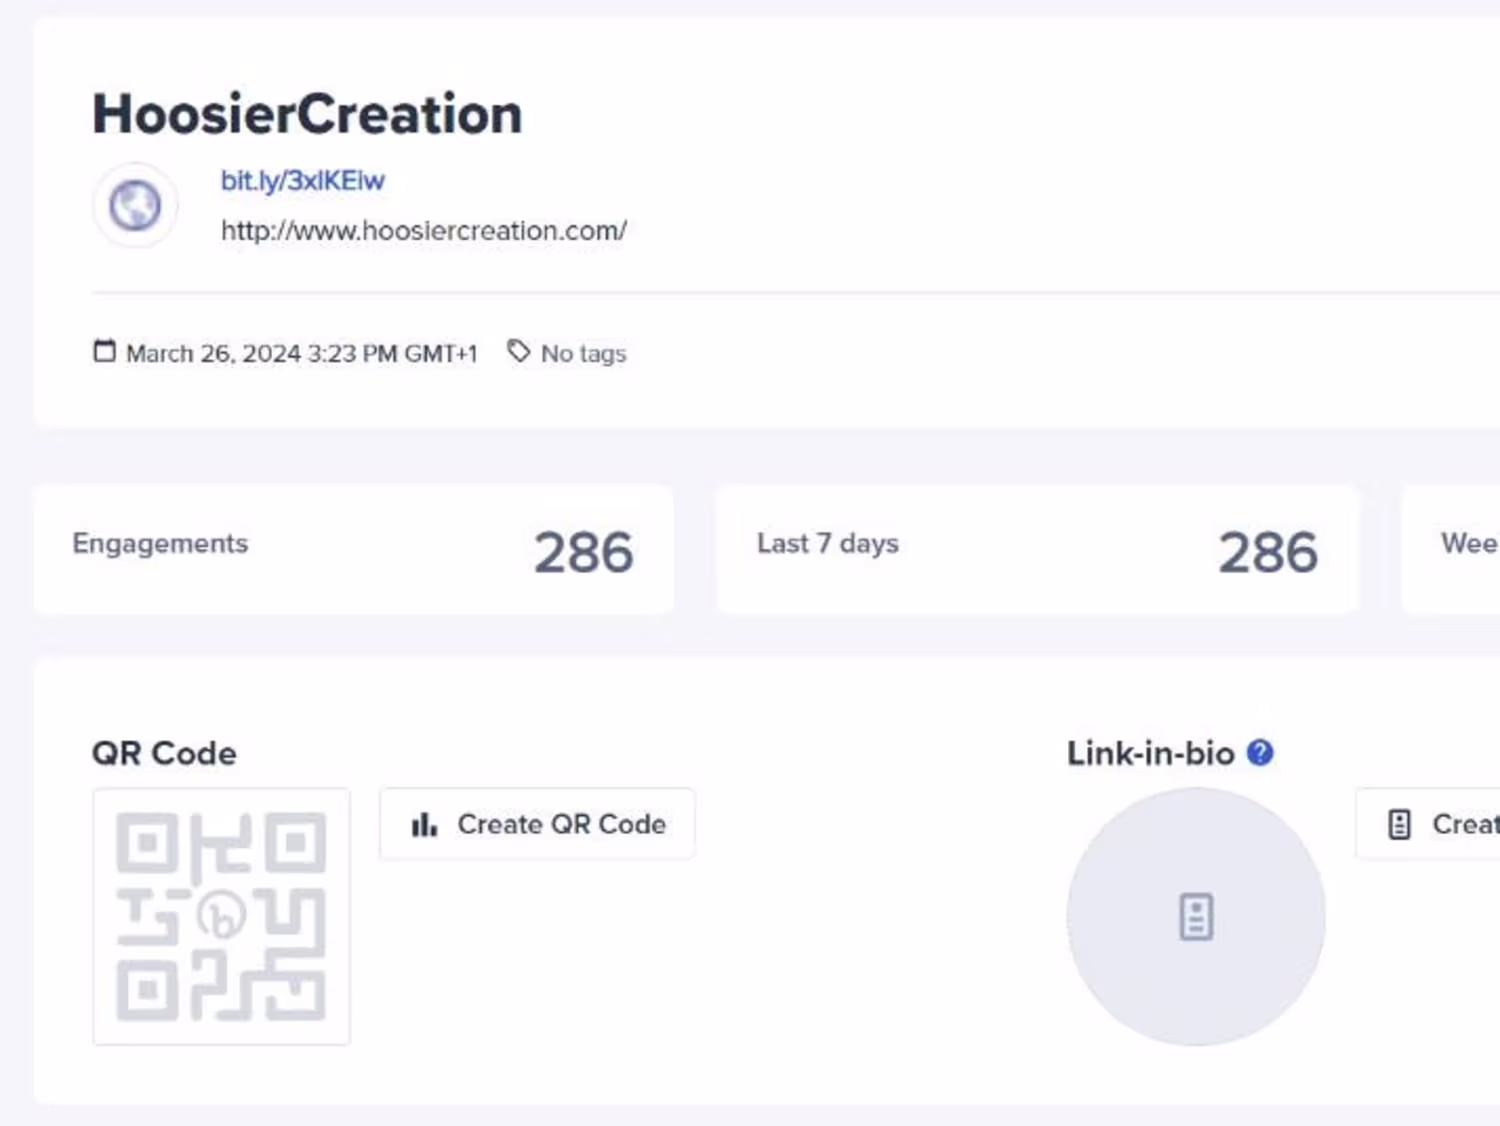
Task: Click the hoosiercreation.com destination URL
Action: click(424, 231)
